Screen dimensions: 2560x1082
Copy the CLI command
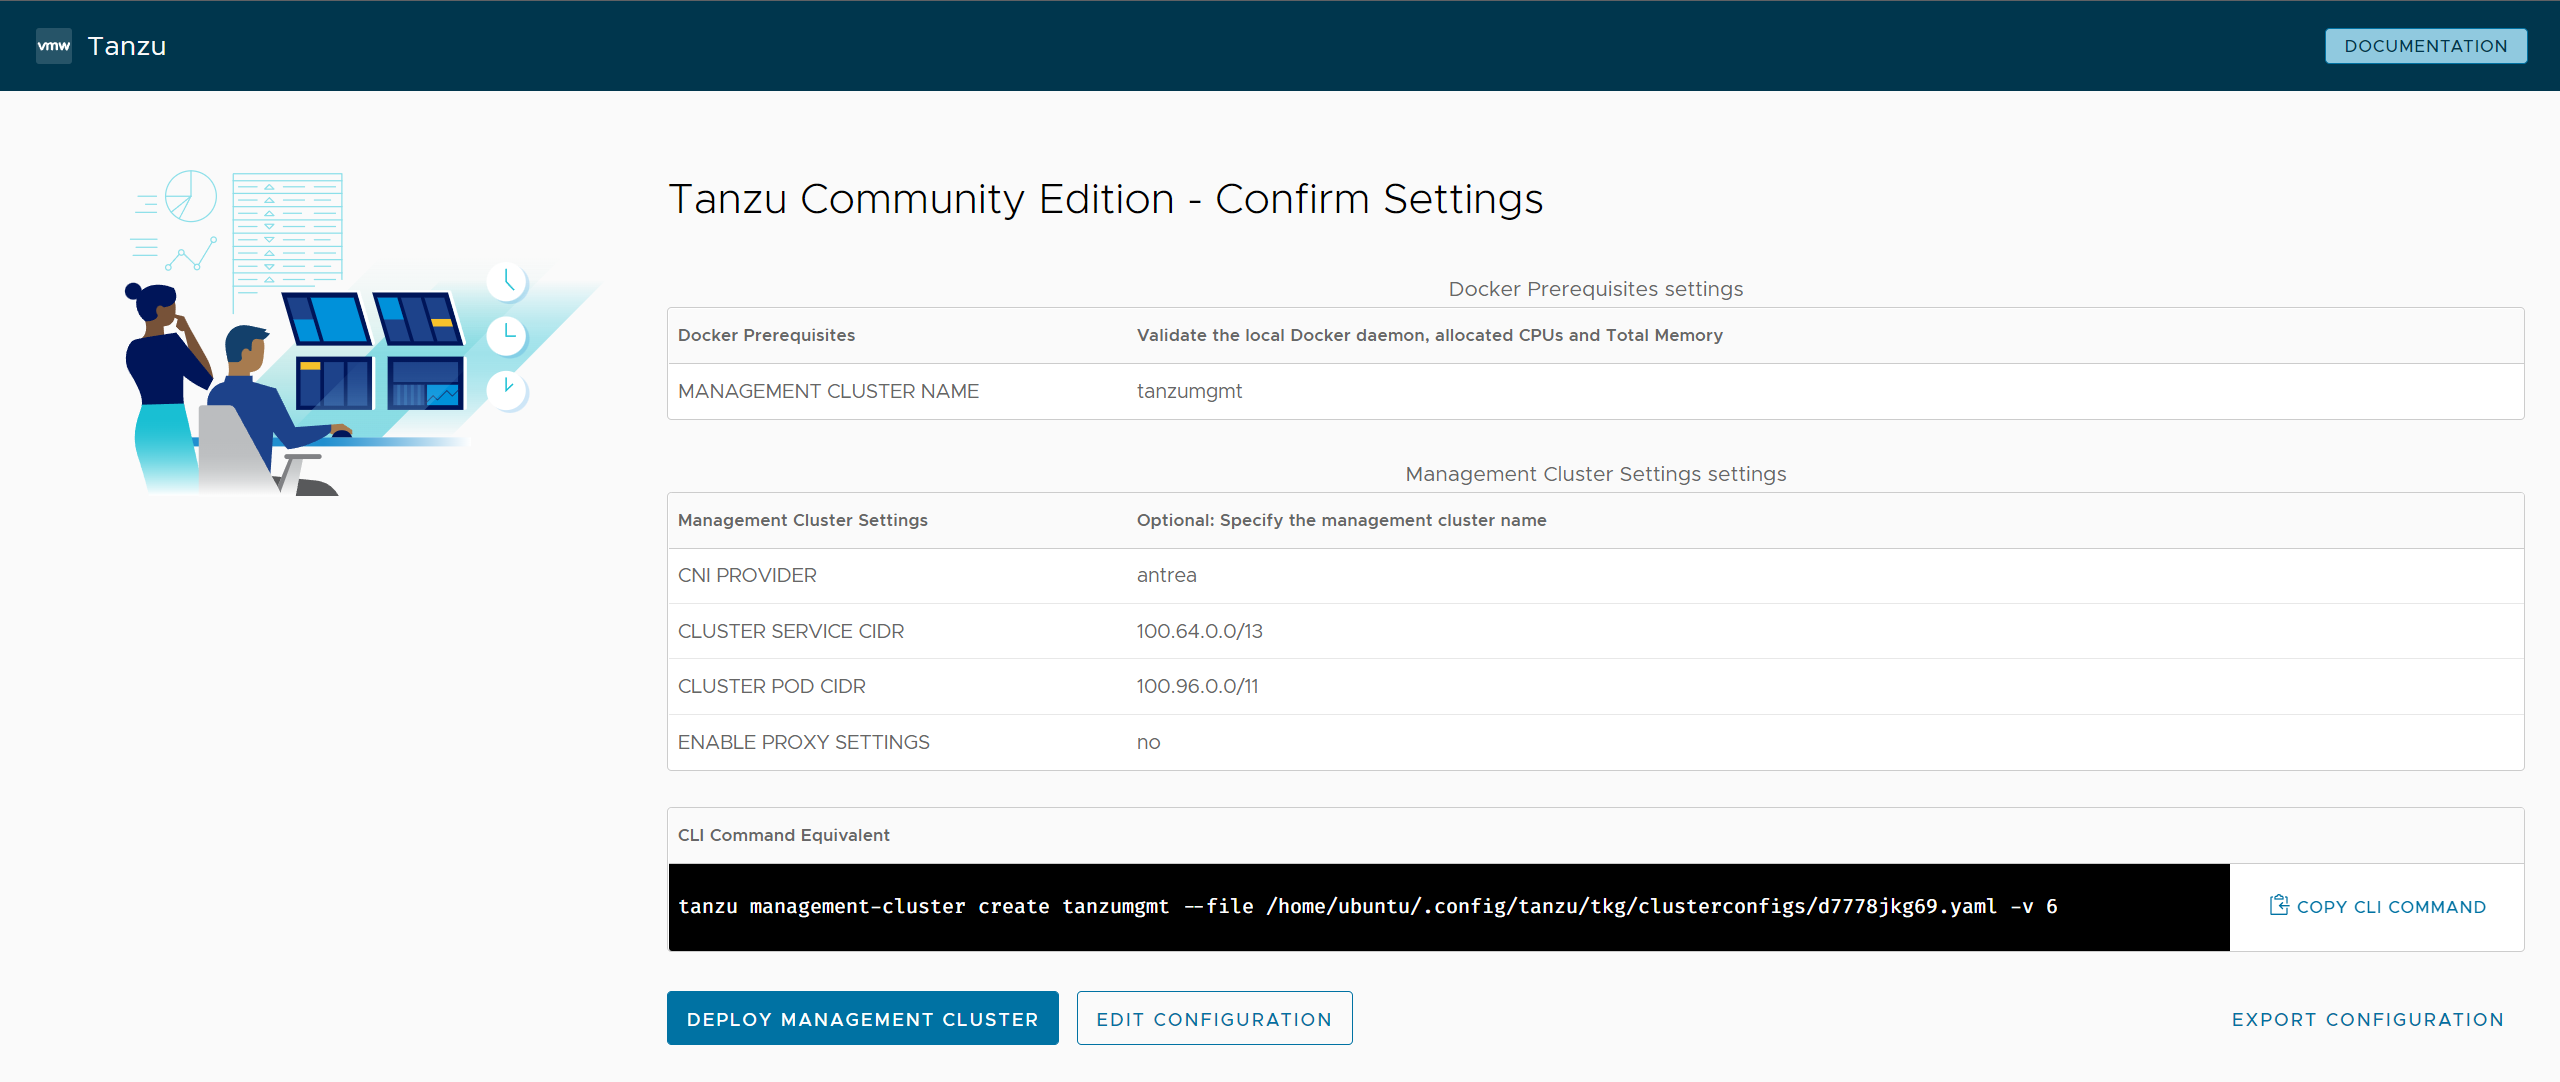click(x=2377, y=906)
